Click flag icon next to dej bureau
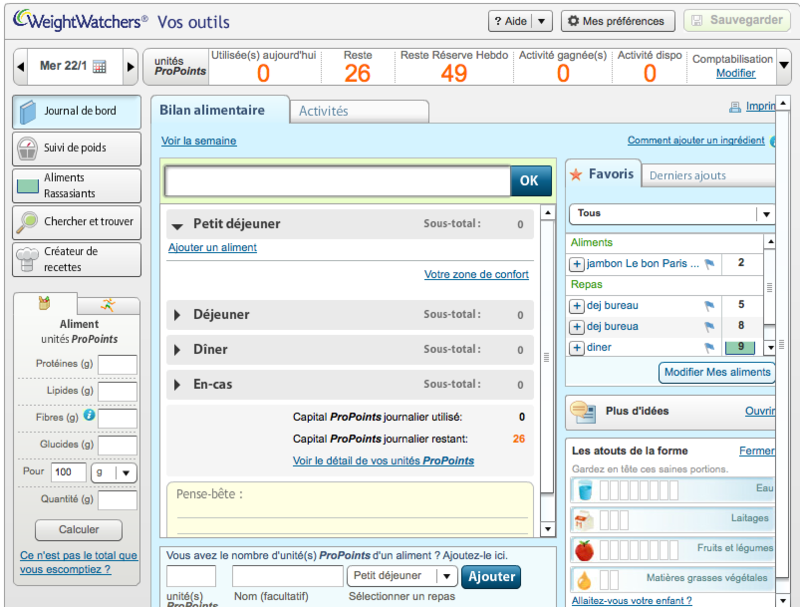The width and height of the screenshot is (800, 607). coord(709,306)
